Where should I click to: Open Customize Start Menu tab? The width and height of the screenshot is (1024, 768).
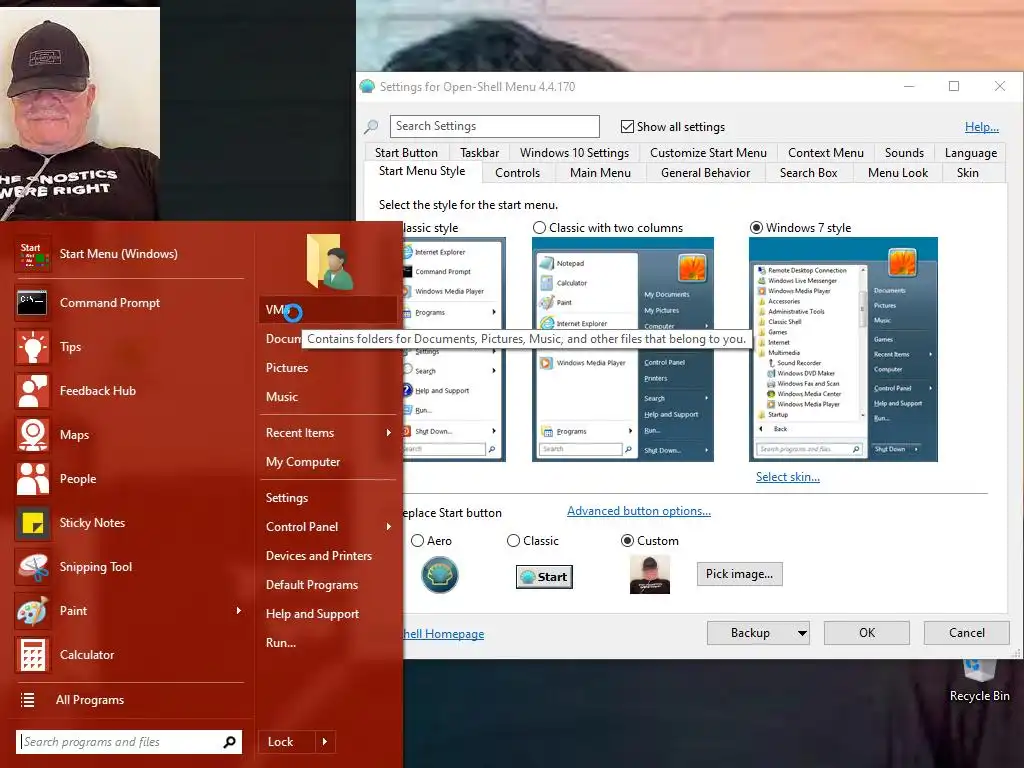(708, 153)
